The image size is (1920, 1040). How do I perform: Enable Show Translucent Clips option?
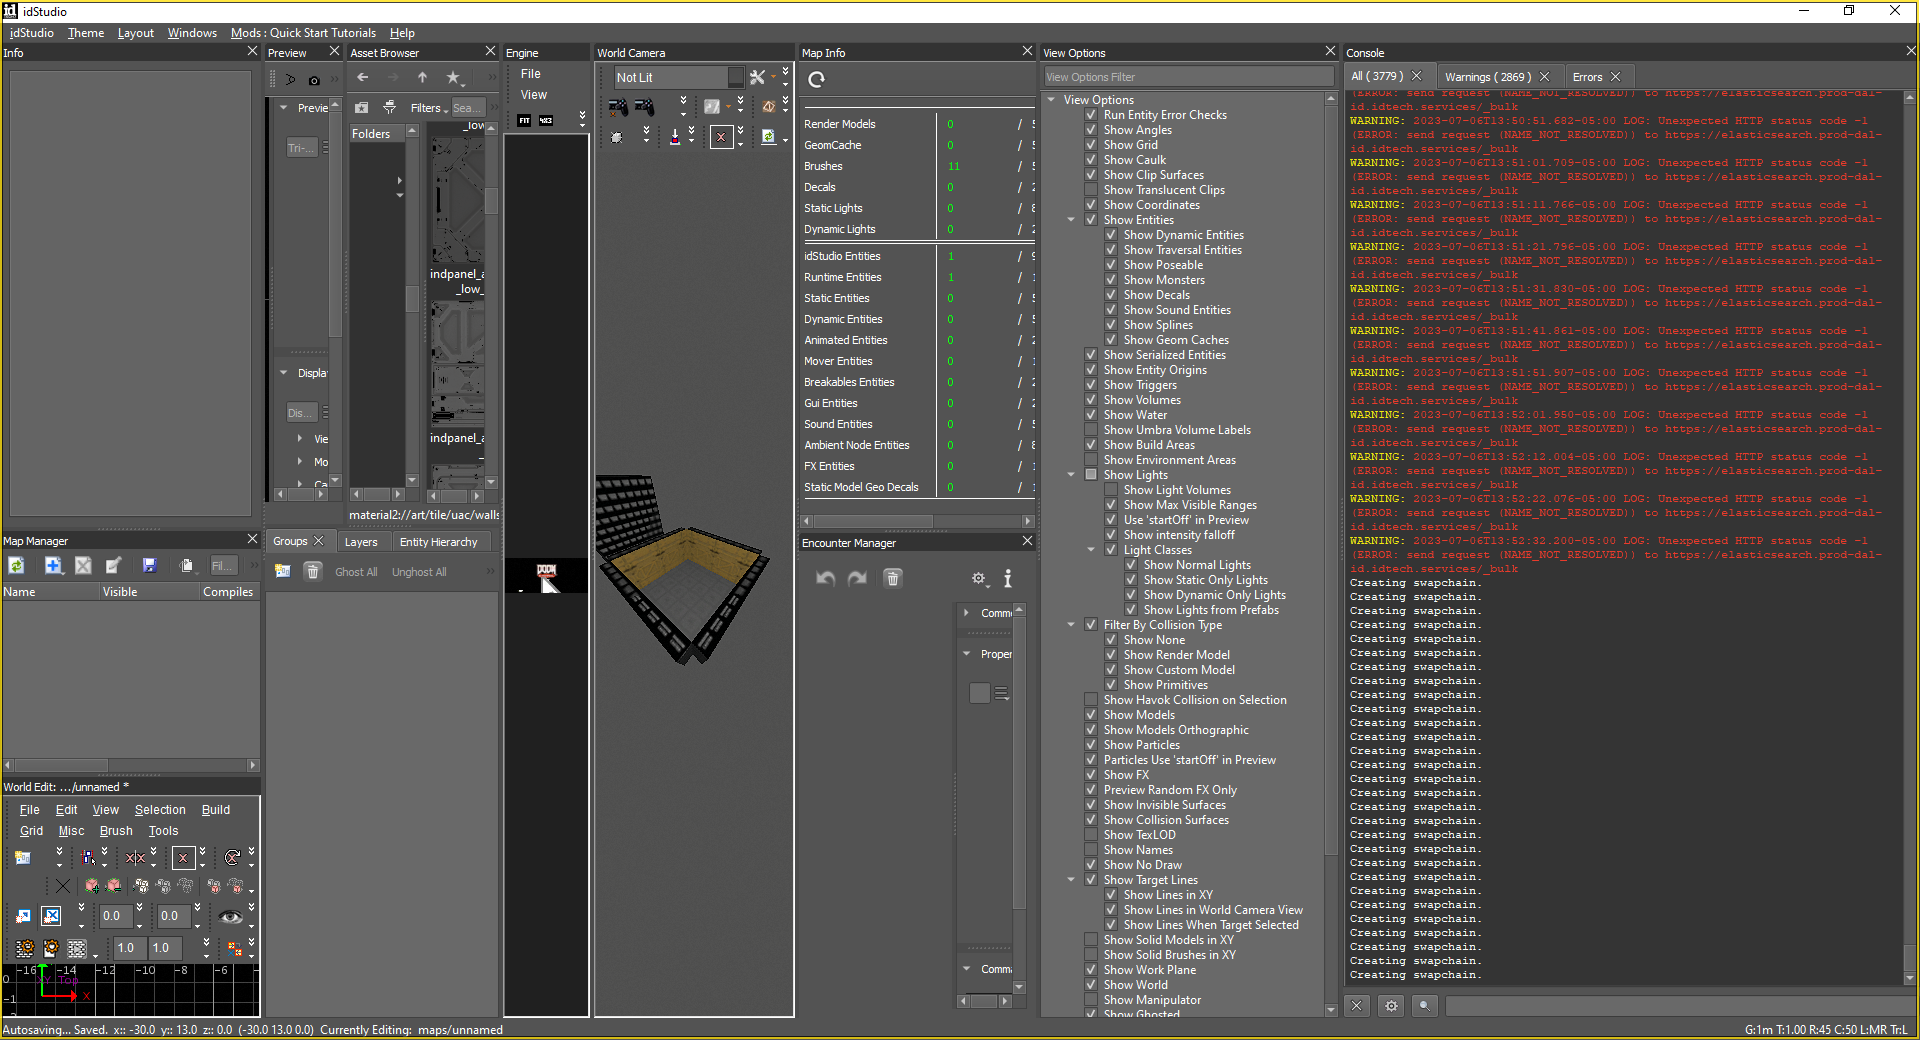point(1092,190)
